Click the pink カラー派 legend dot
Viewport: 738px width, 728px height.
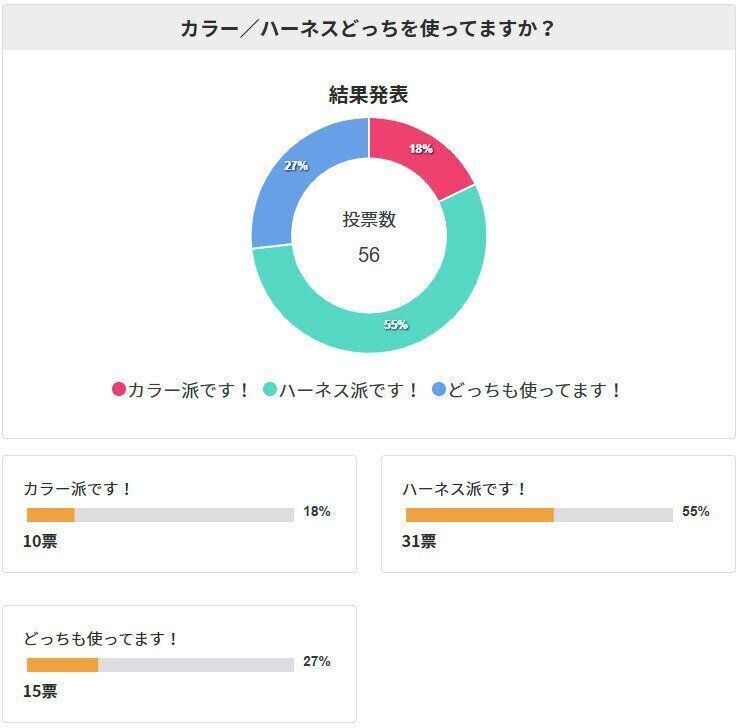click(119, 390)
